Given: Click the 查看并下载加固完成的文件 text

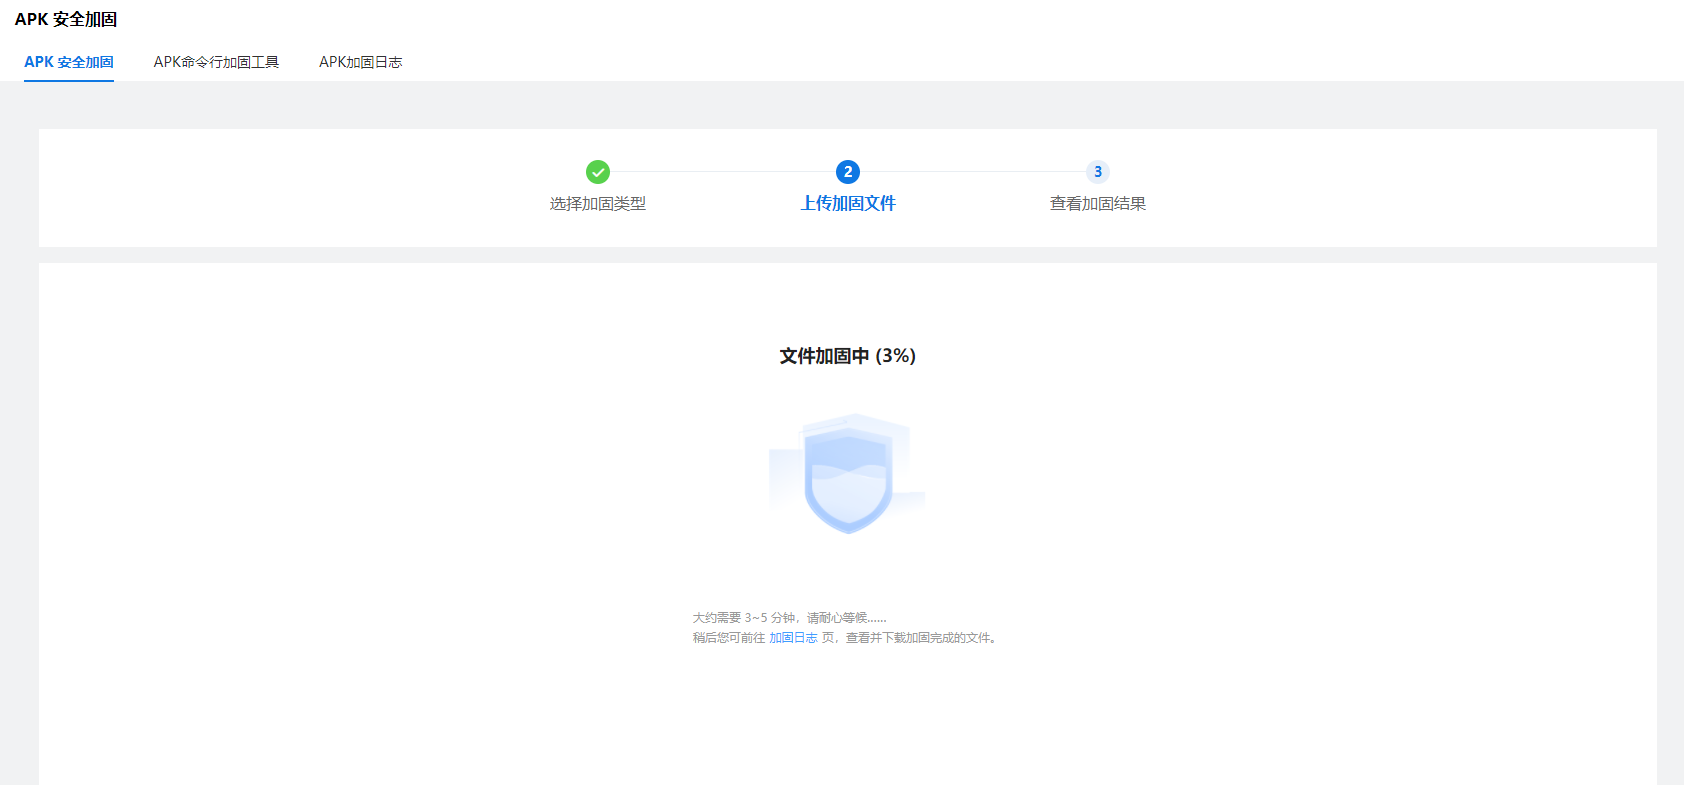Looking at the screenshot, I should [920, 638].
